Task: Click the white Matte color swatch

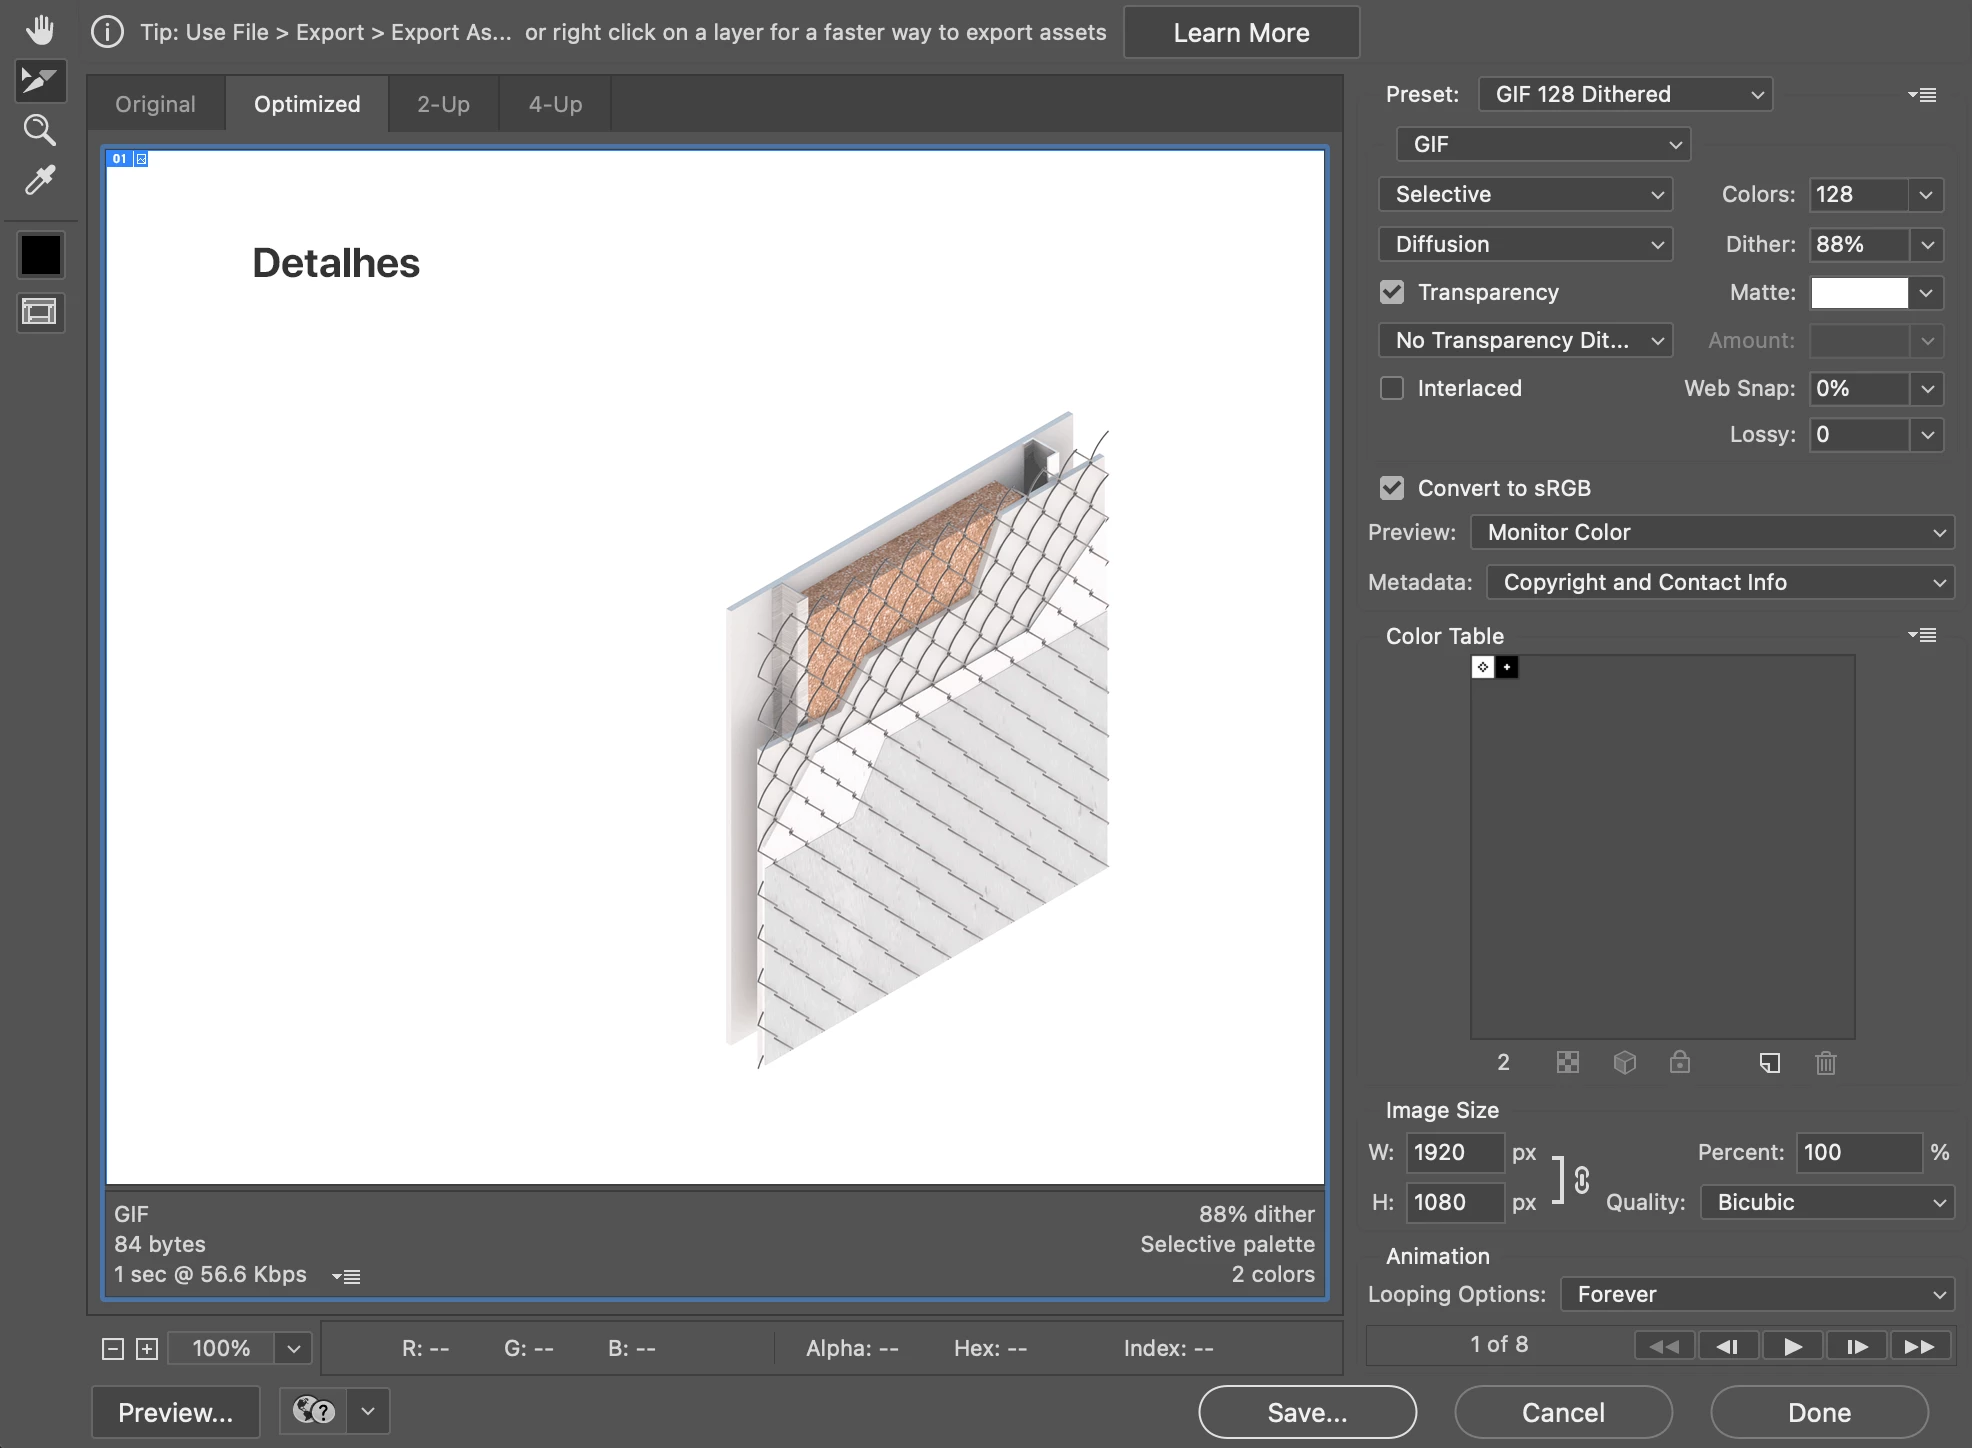Action: point(1859,292)
